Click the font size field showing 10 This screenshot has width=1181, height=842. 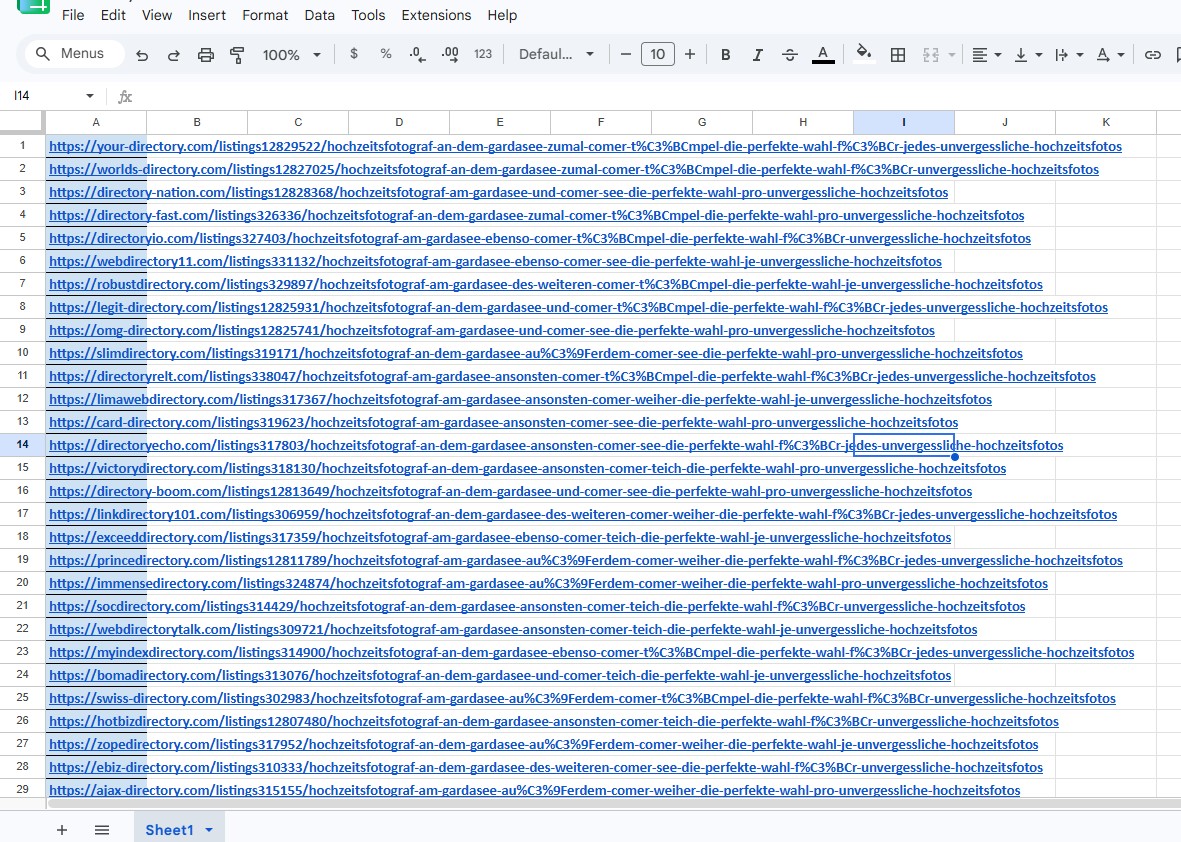point(658,54)
